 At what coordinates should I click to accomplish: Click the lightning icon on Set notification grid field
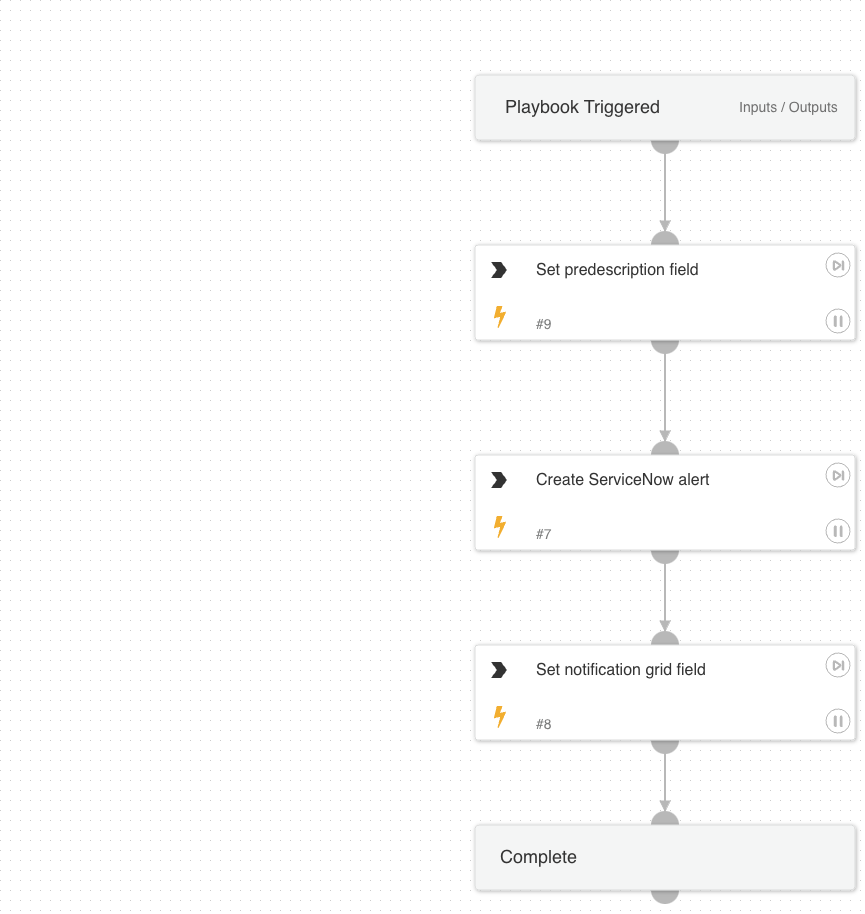[x=499, y=716]
